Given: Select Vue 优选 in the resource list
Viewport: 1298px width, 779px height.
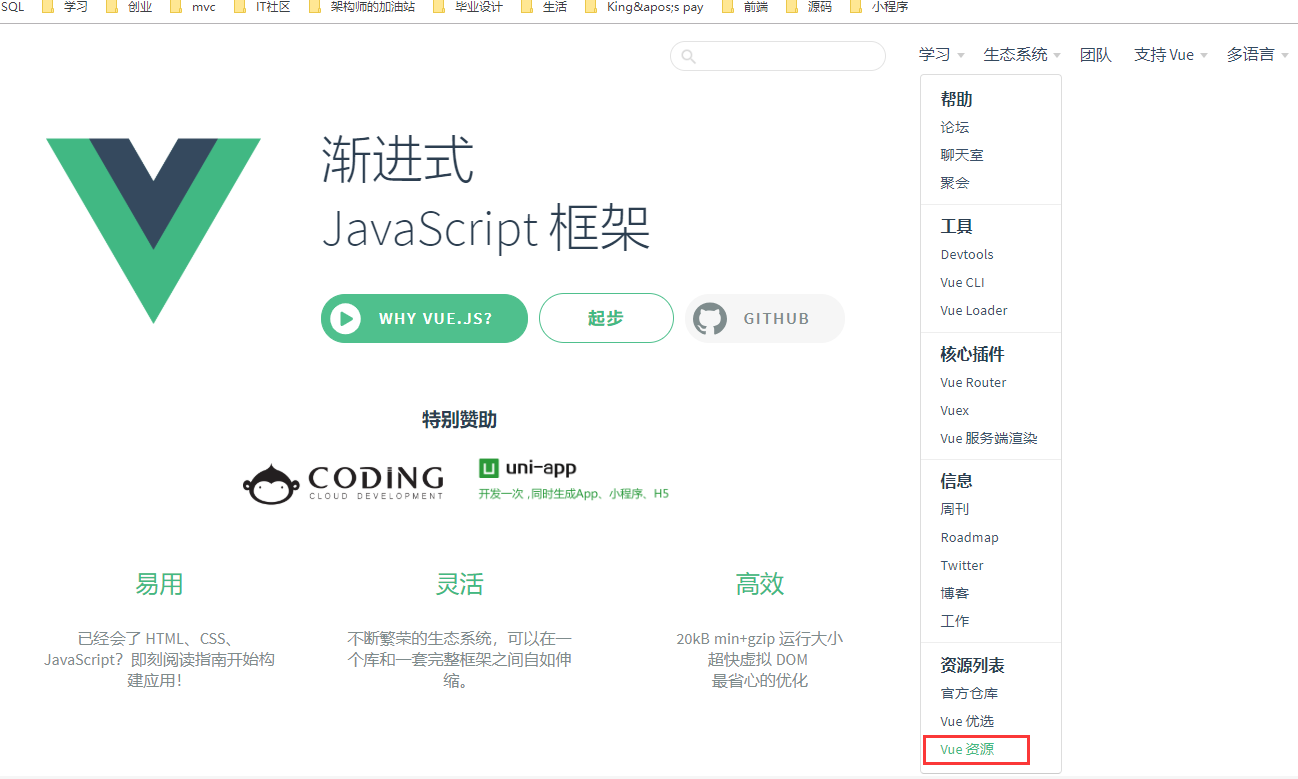Looking at the screenshot, I should tap(967, 721).
